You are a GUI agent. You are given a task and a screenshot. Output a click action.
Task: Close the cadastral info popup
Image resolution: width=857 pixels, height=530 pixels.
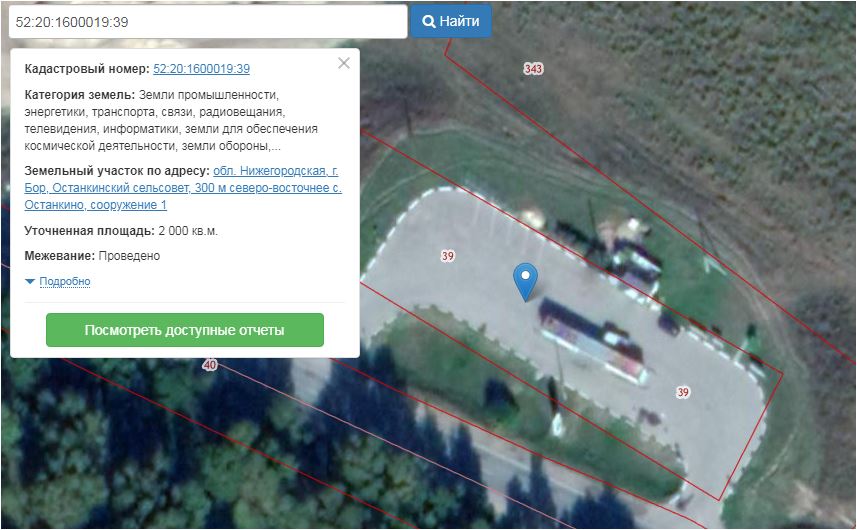coord(344,63)
